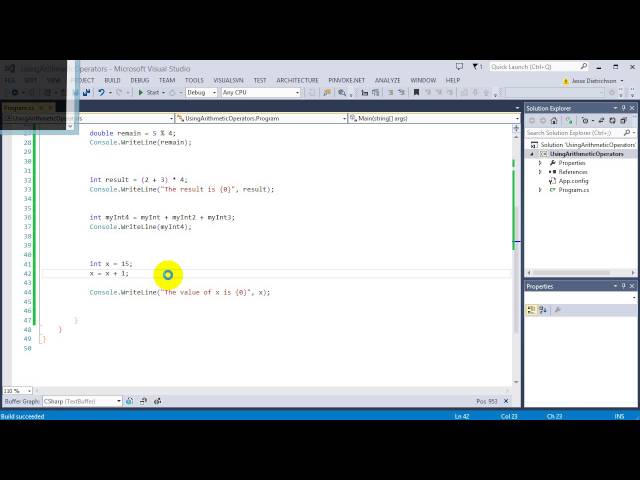Open the Start button dropdown arrow
This screenshot has width=640, height=480.
(x=164, y=93)
